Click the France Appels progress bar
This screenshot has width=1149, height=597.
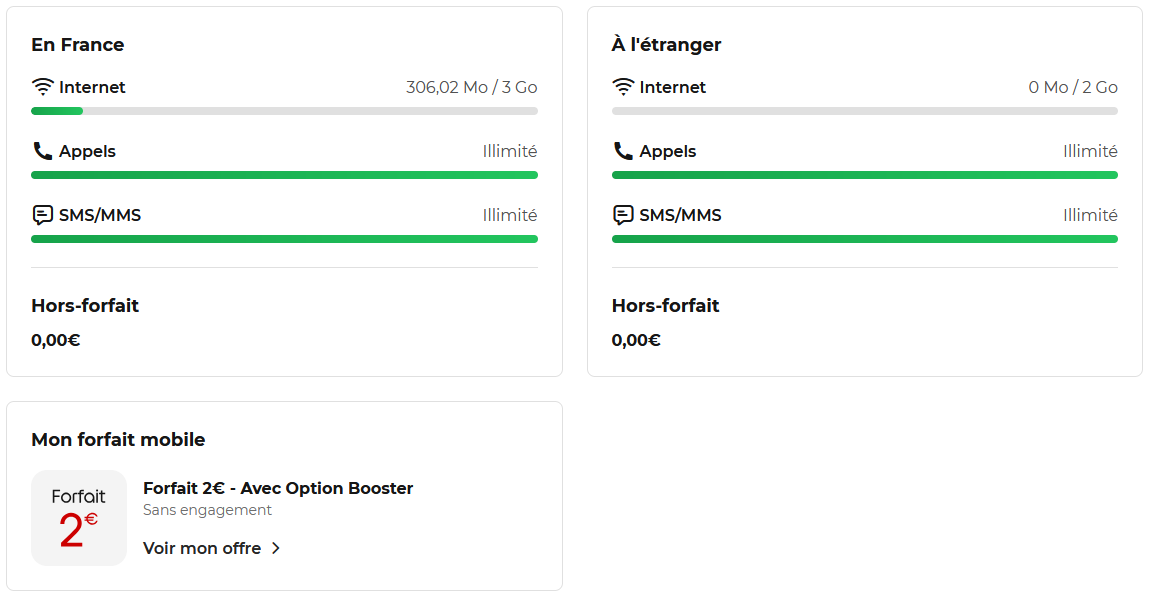point(284,175)
